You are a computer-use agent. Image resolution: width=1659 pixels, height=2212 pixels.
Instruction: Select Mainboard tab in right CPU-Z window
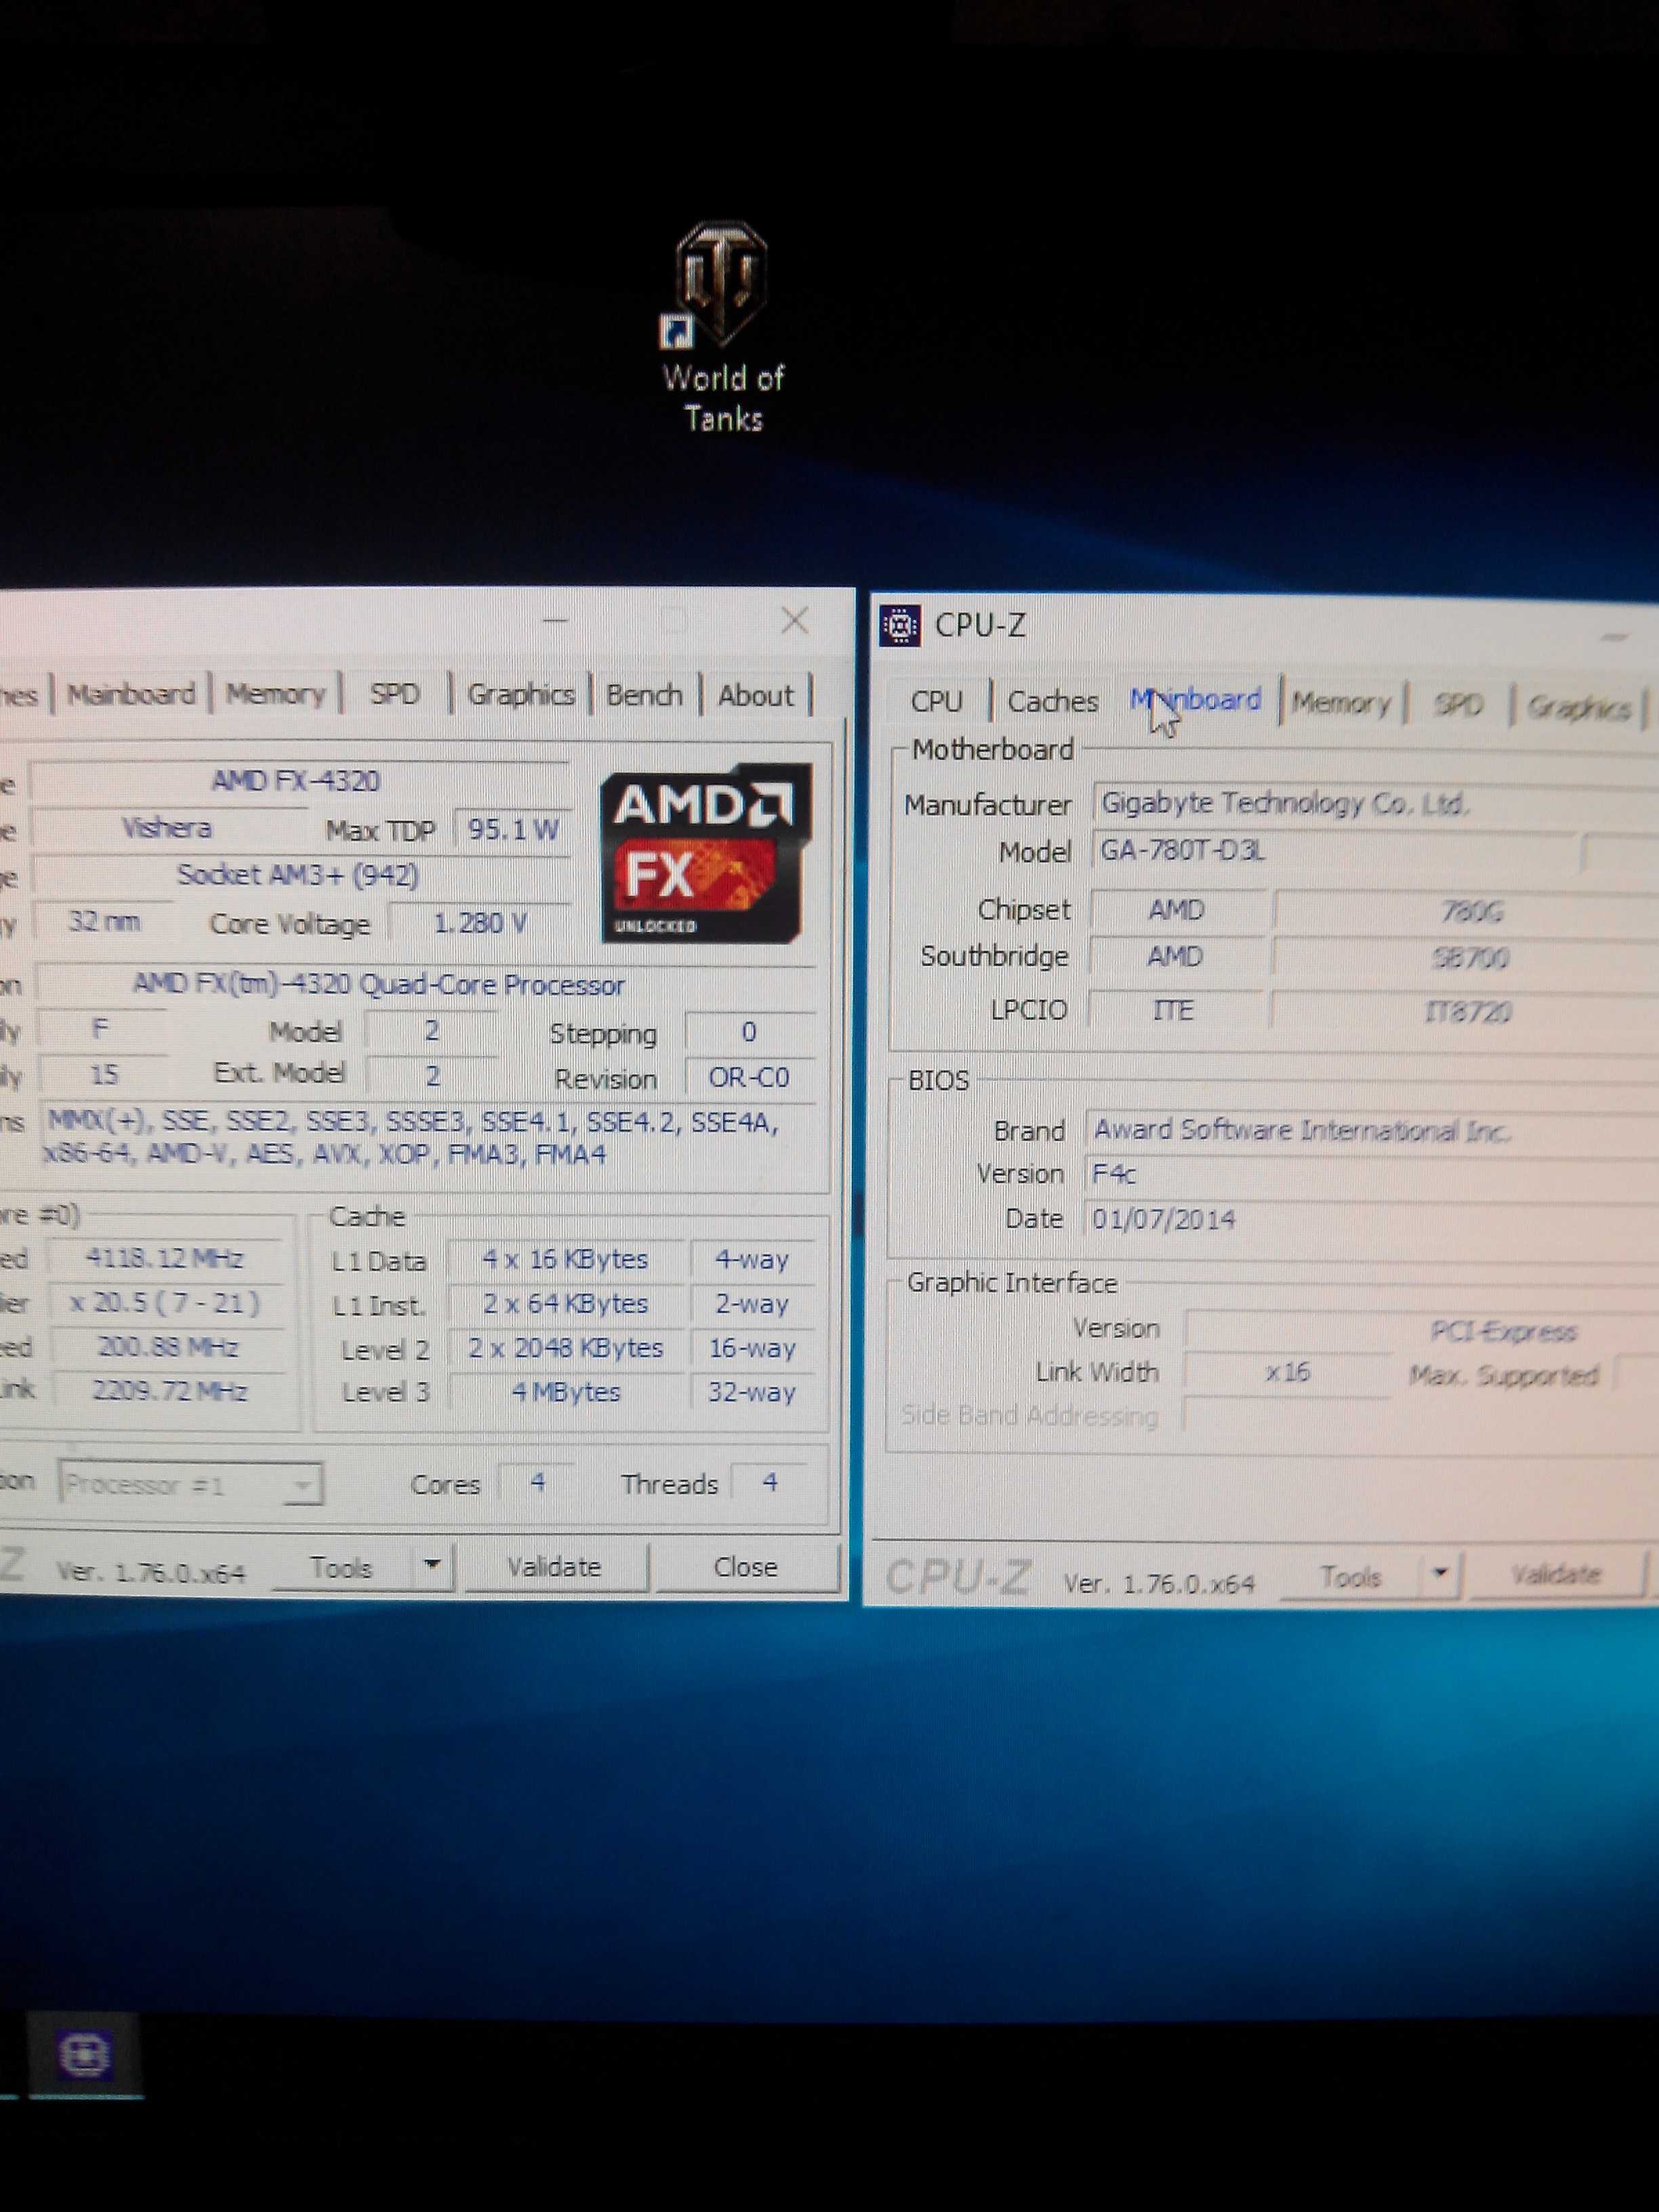(x=1196, y=700)
